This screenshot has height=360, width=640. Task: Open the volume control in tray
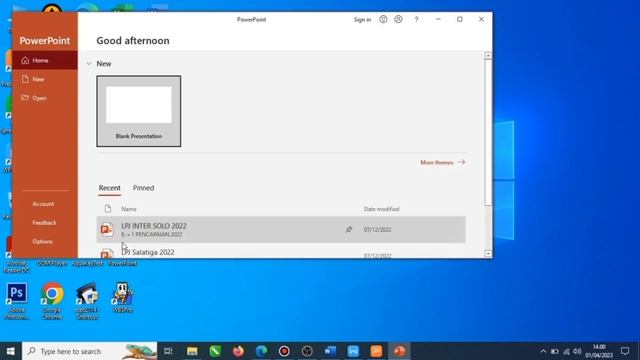[x=577, y=351]
